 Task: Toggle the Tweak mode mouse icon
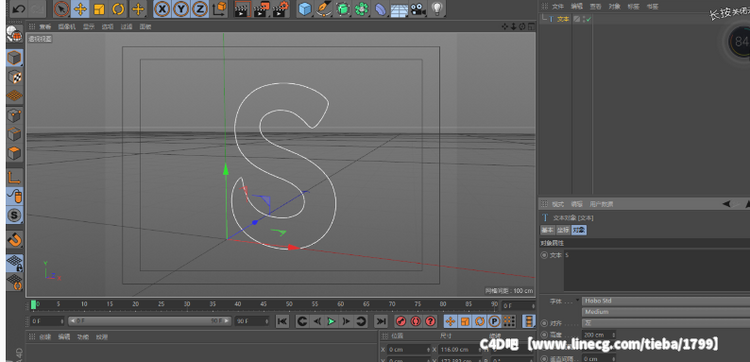click(14, 197)
